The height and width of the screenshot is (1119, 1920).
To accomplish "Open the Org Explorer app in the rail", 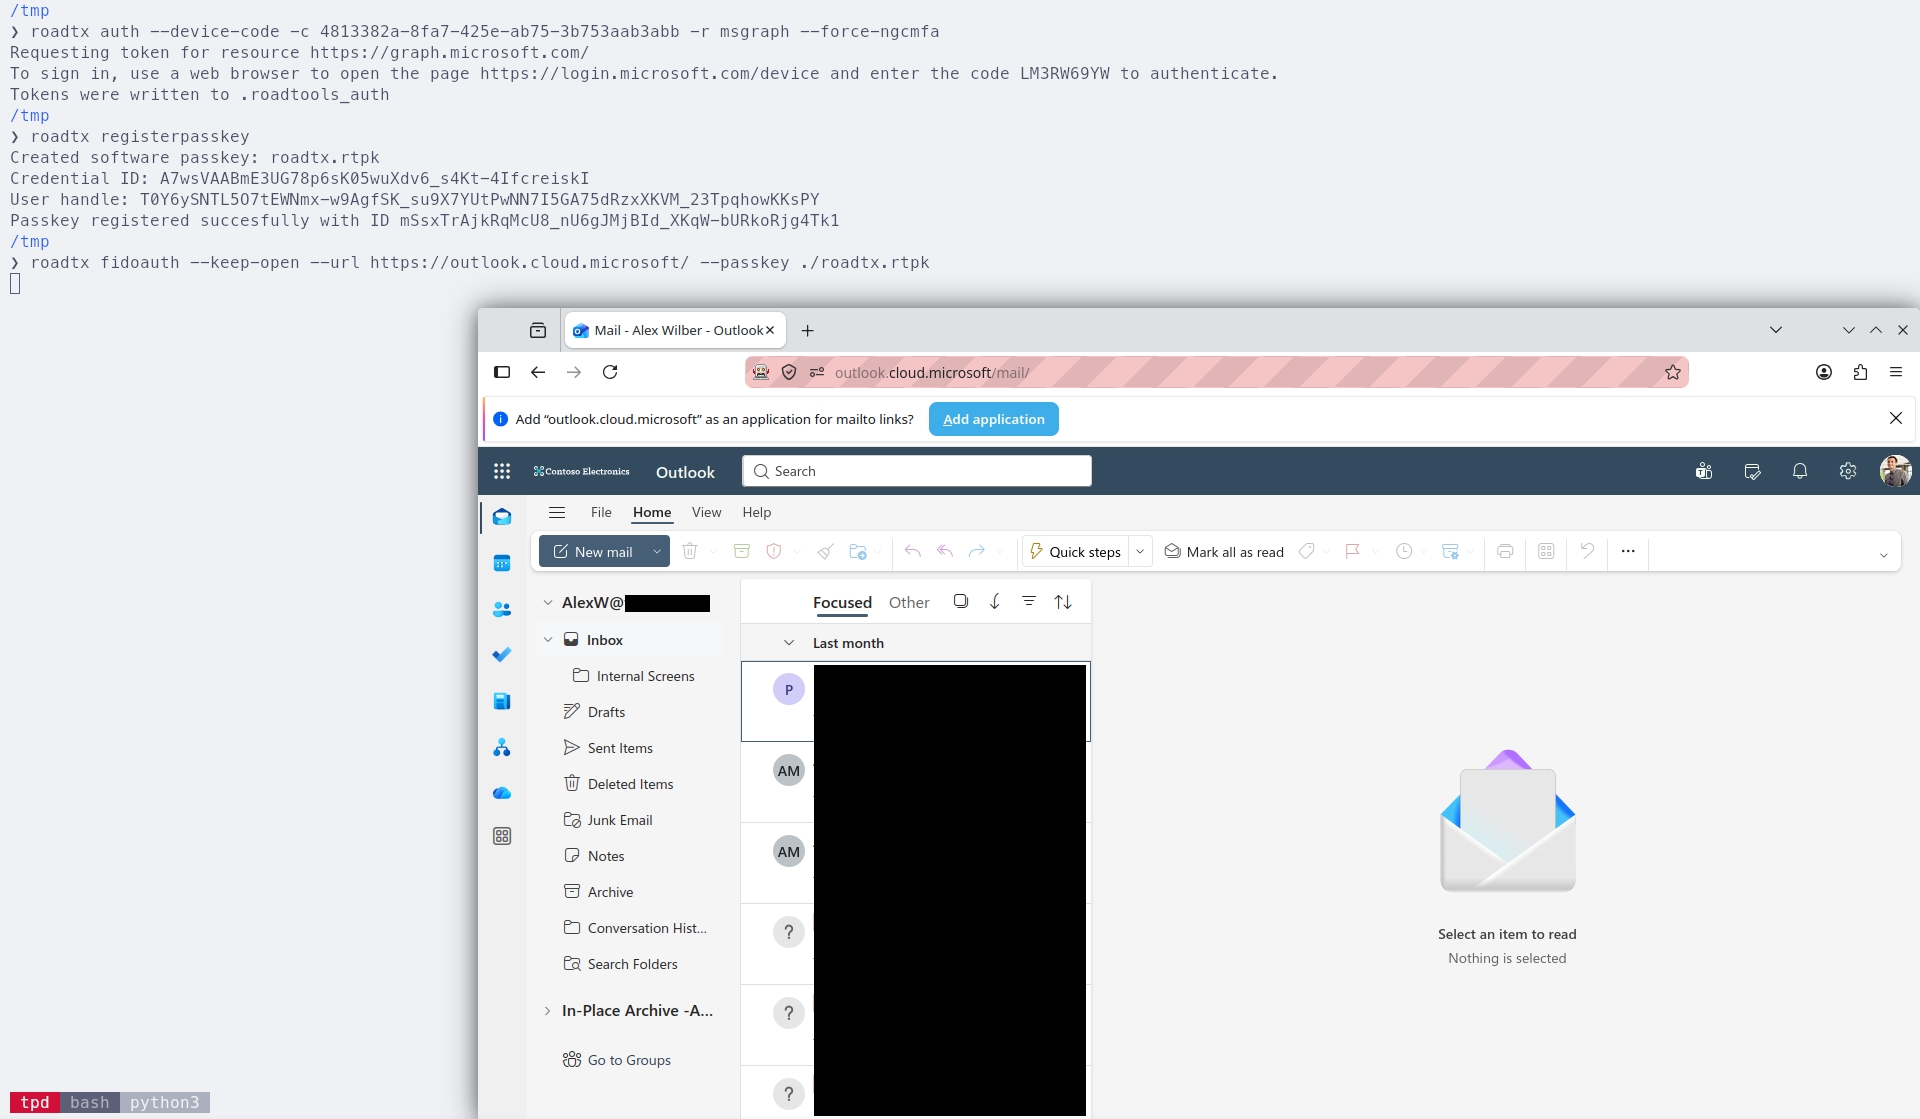I will click(x=502, y=747).
